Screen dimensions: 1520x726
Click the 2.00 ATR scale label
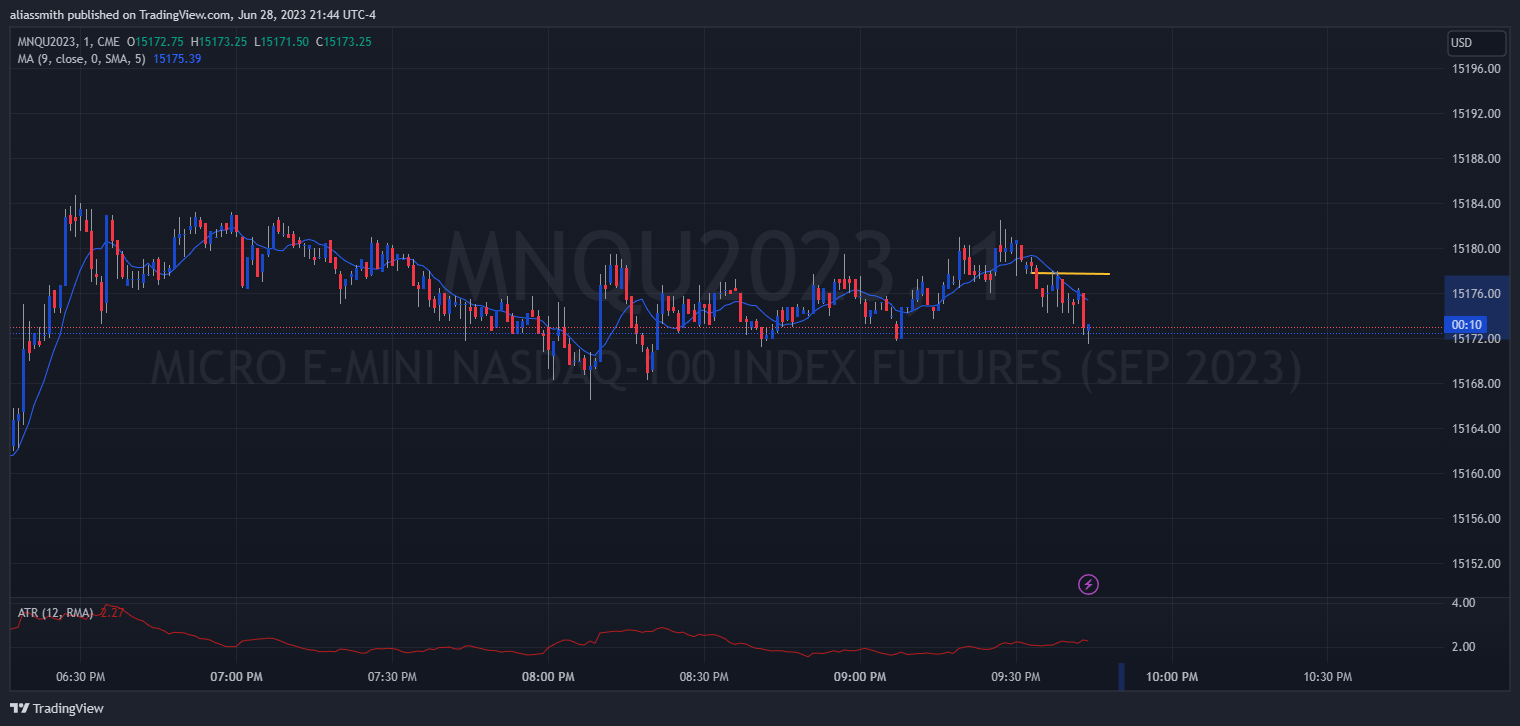point(1463,647)
